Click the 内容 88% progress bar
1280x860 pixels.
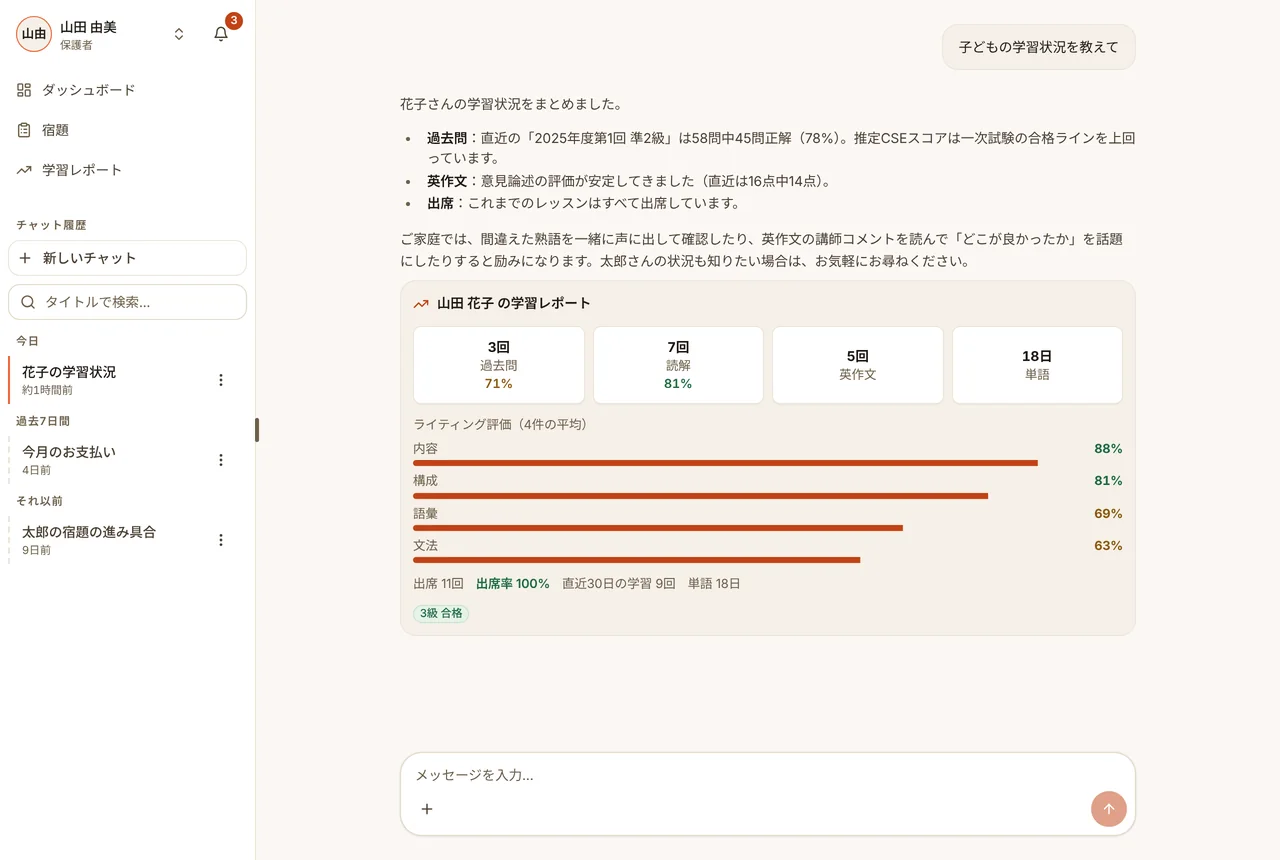pyautogui.click(x=768, y=463)
